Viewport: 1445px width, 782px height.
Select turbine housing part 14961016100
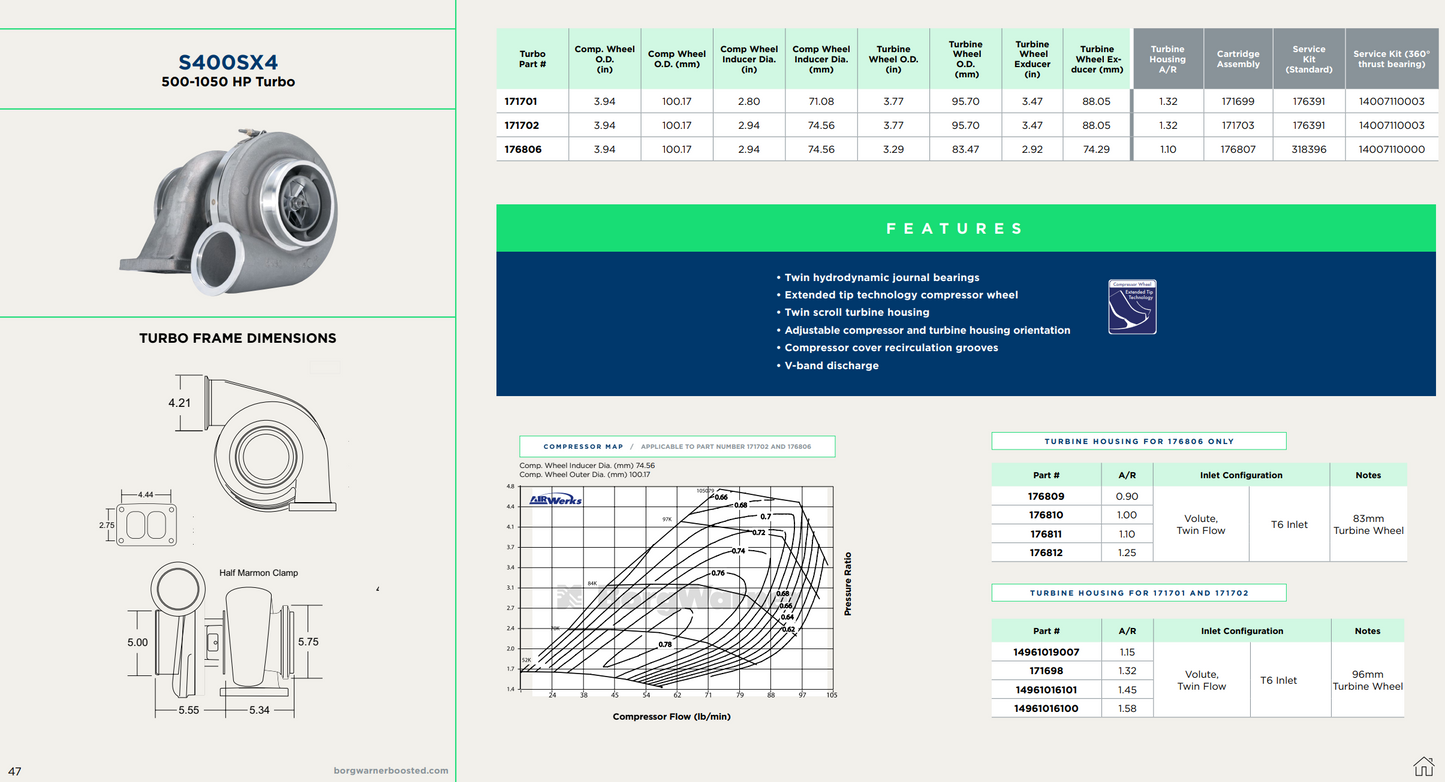pyautogui.click(x=1046, y=708)
